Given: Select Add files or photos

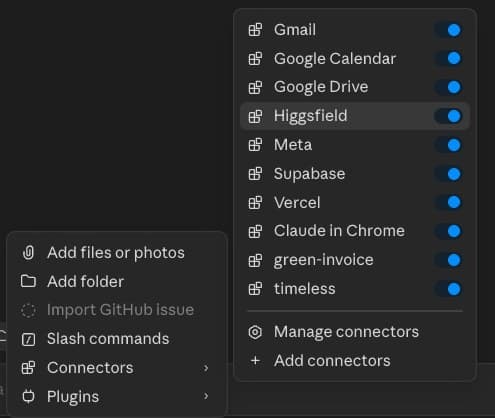Looking at the screenshot, I should (117, 253).
